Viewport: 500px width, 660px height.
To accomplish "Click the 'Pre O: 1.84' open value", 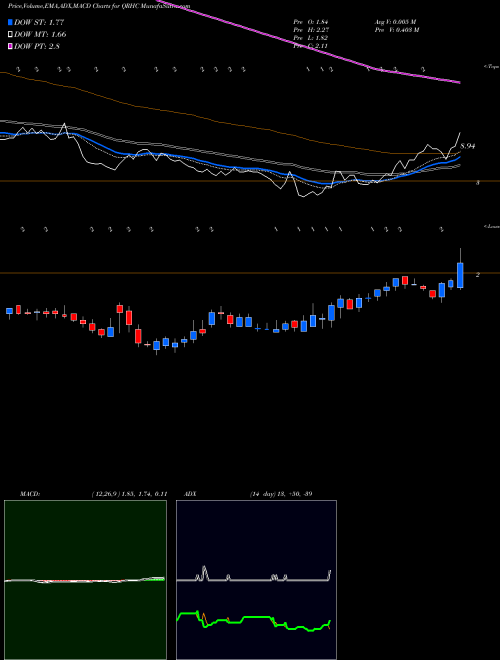I will point(311,22).
